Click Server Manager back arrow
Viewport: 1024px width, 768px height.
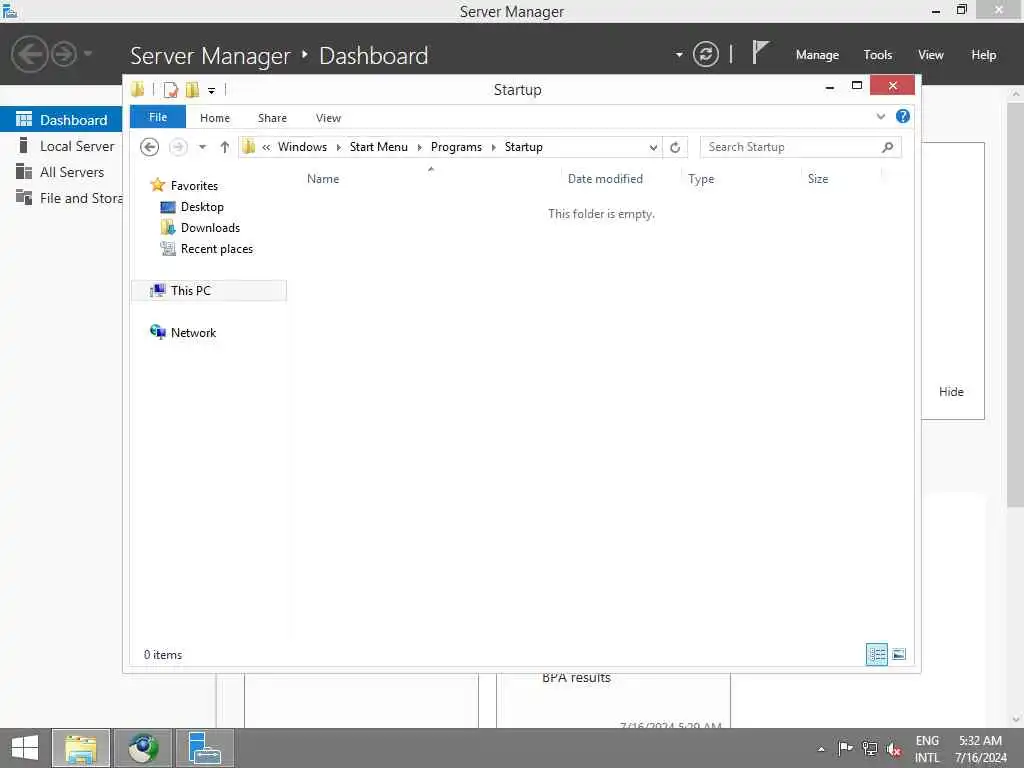click(x=29, y=54)
